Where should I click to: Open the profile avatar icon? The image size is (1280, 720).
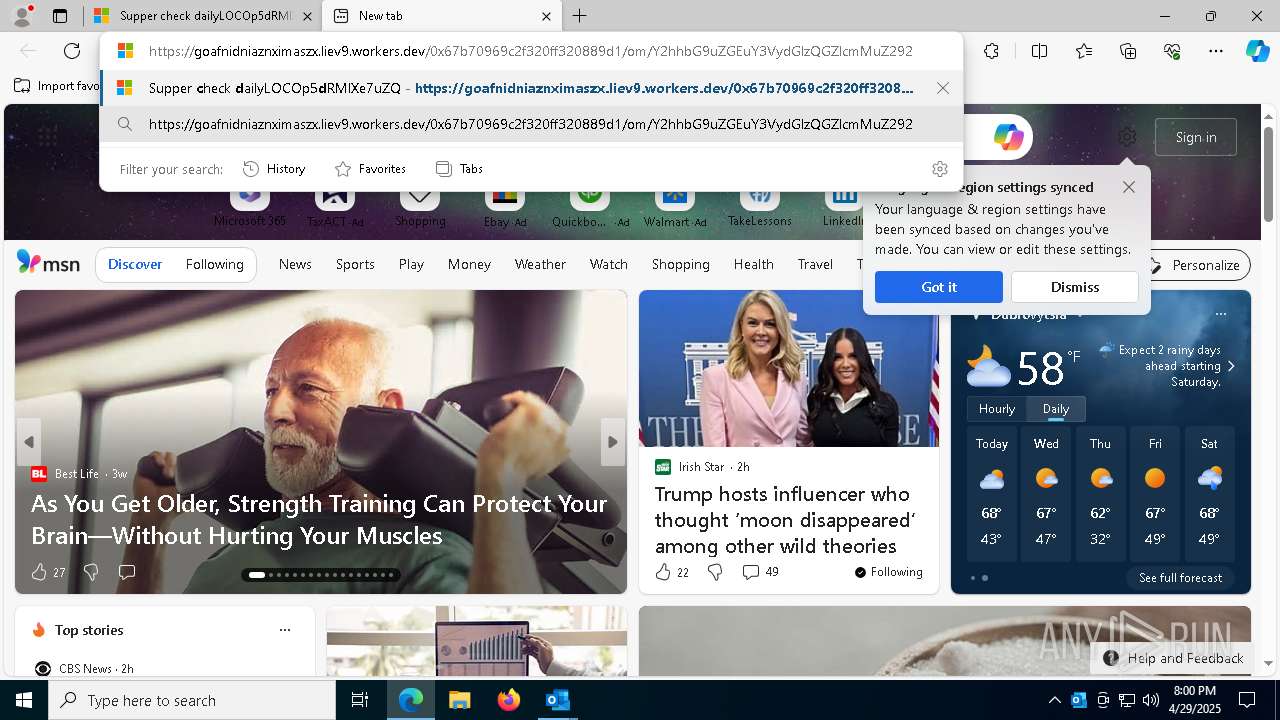[x=21, y=16]
